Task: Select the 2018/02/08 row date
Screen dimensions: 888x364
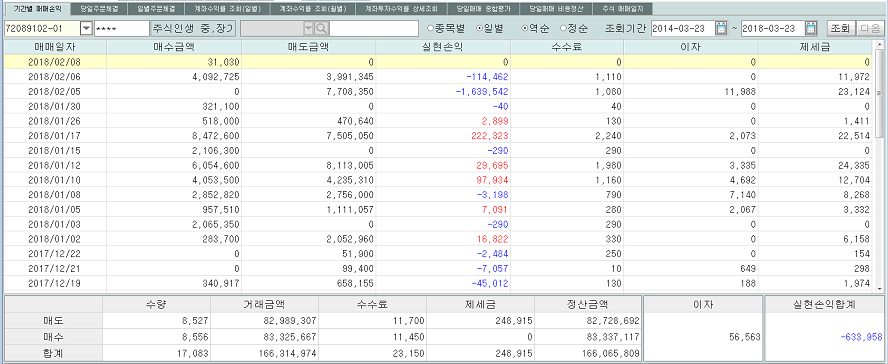Action: 54,62
